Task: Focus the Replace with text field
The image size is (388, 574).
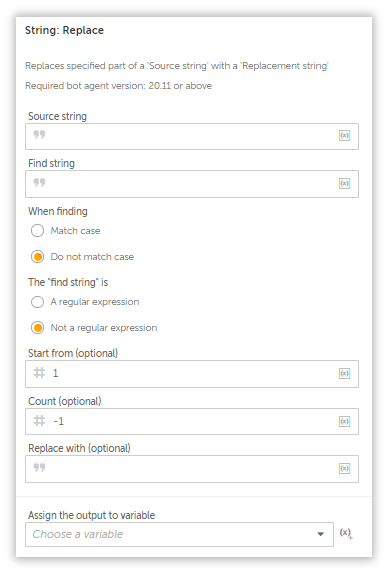Action: pyautogui.click(x=192, y=469)
